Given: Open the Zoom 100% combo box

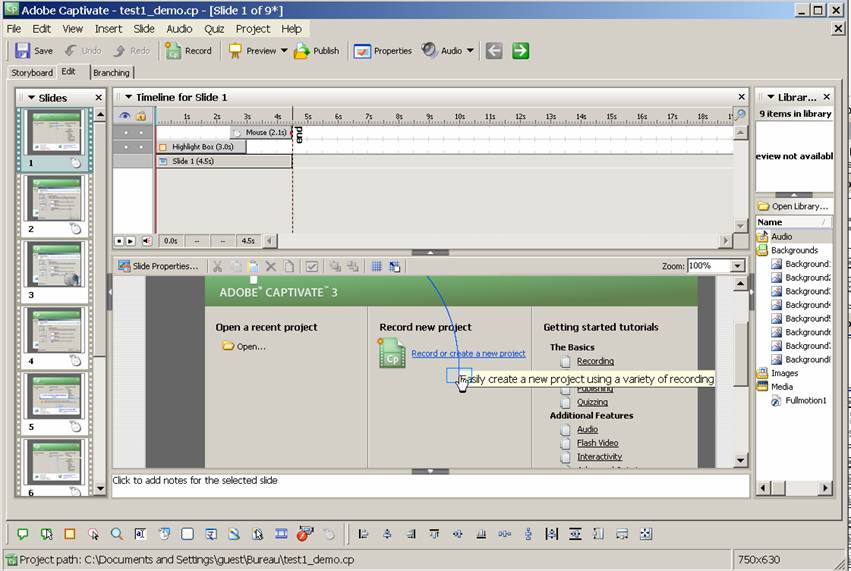Looking at the screenshot, I should (715, 266).
